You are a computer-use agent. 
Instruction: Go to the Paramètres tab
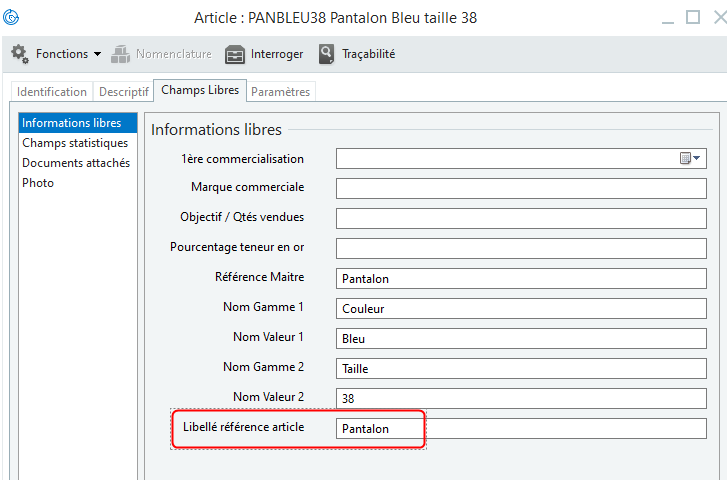[281, 92]
